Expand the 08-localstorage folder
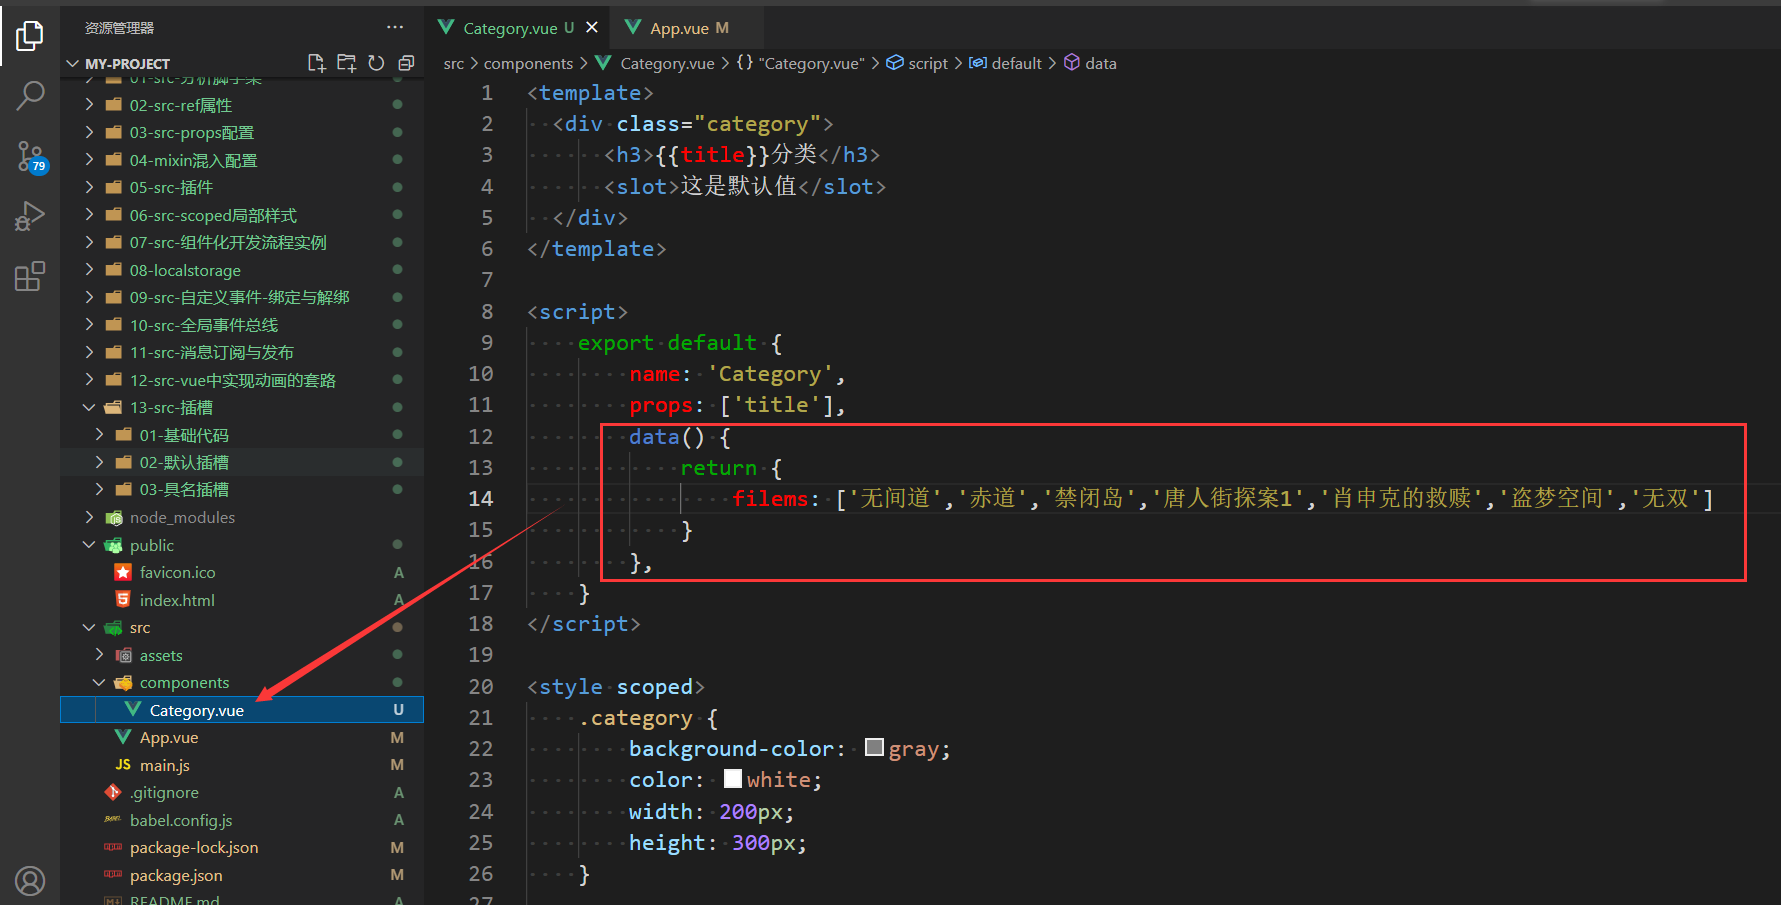Viewport: 1781px width, 905px height. pyautogui.click(x=185, y=270)
